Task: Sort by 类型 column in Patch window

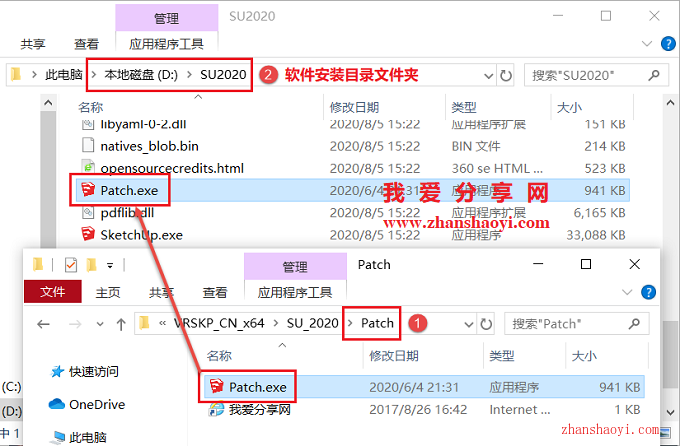Action: (502, 356)
